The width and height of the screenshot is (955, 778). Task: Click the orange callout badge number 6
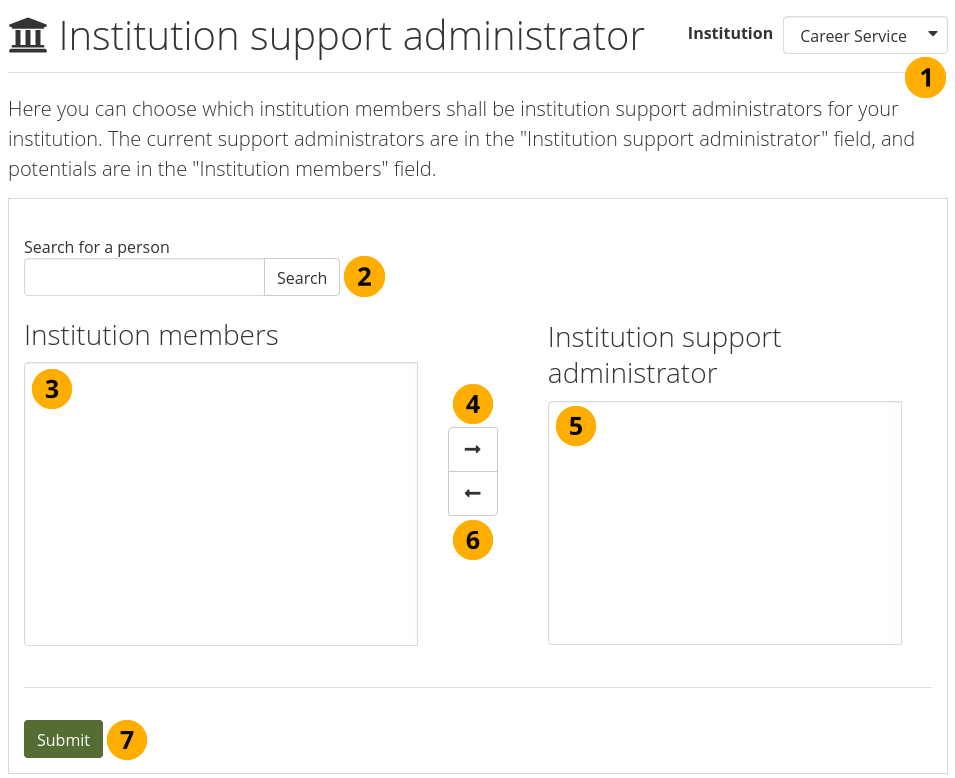coord(473,540)
